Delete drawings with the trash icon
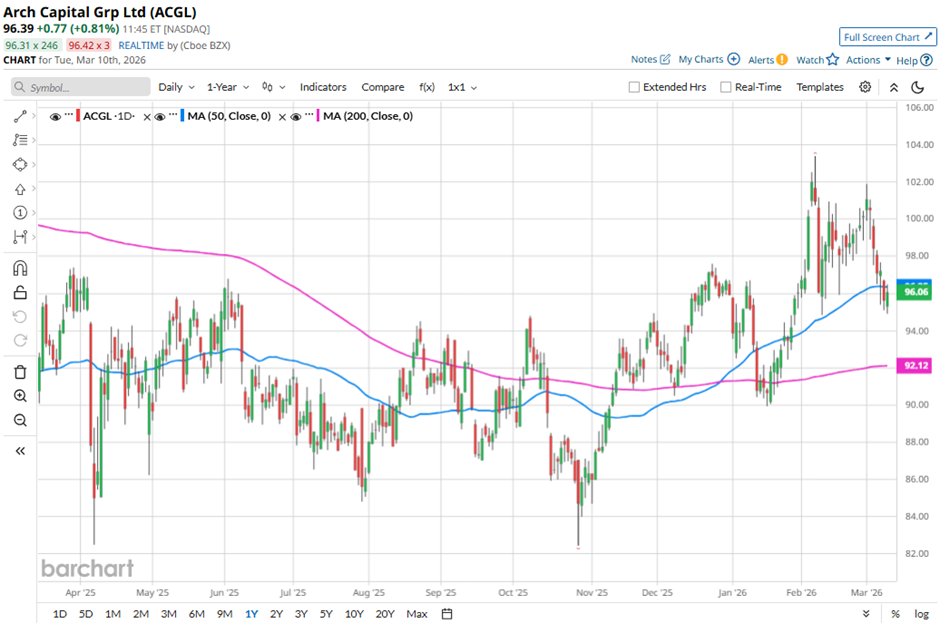 tap(20, 372)
